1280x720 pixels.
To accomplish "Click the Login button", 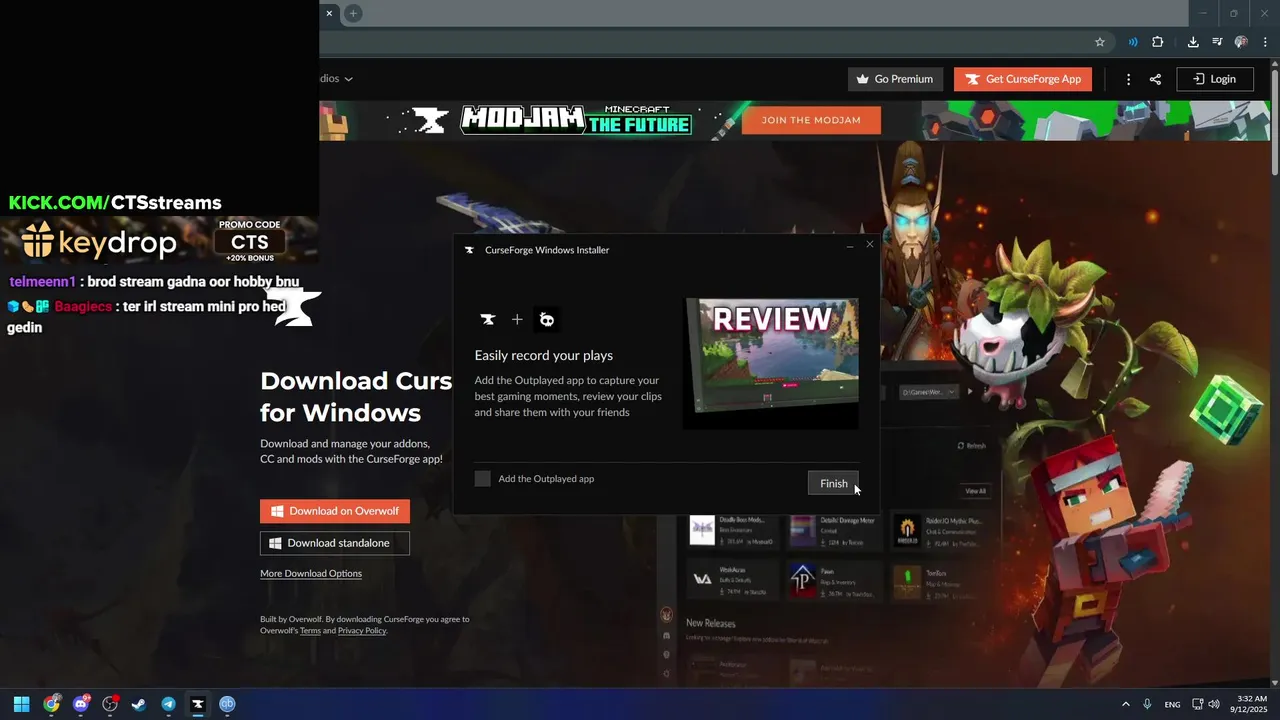I will [x=1215, y=79].
